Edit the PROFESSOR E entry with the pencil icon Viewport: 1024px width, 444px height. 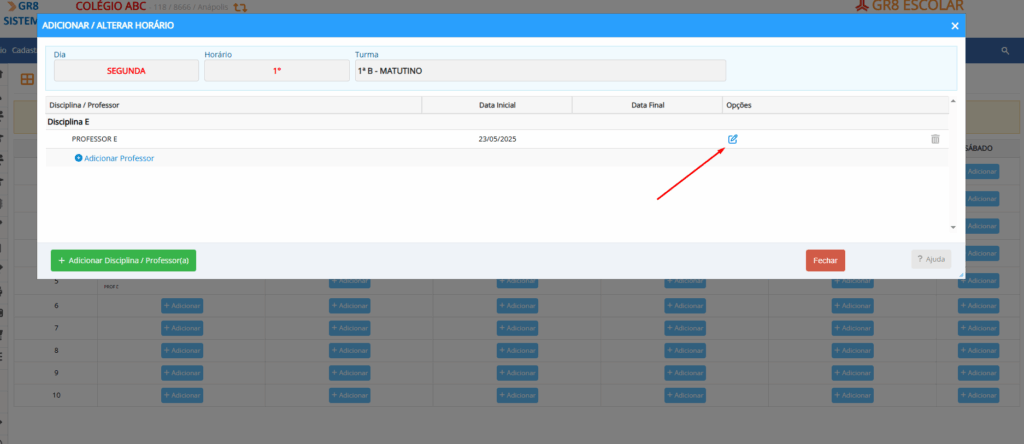coord(732,139)
